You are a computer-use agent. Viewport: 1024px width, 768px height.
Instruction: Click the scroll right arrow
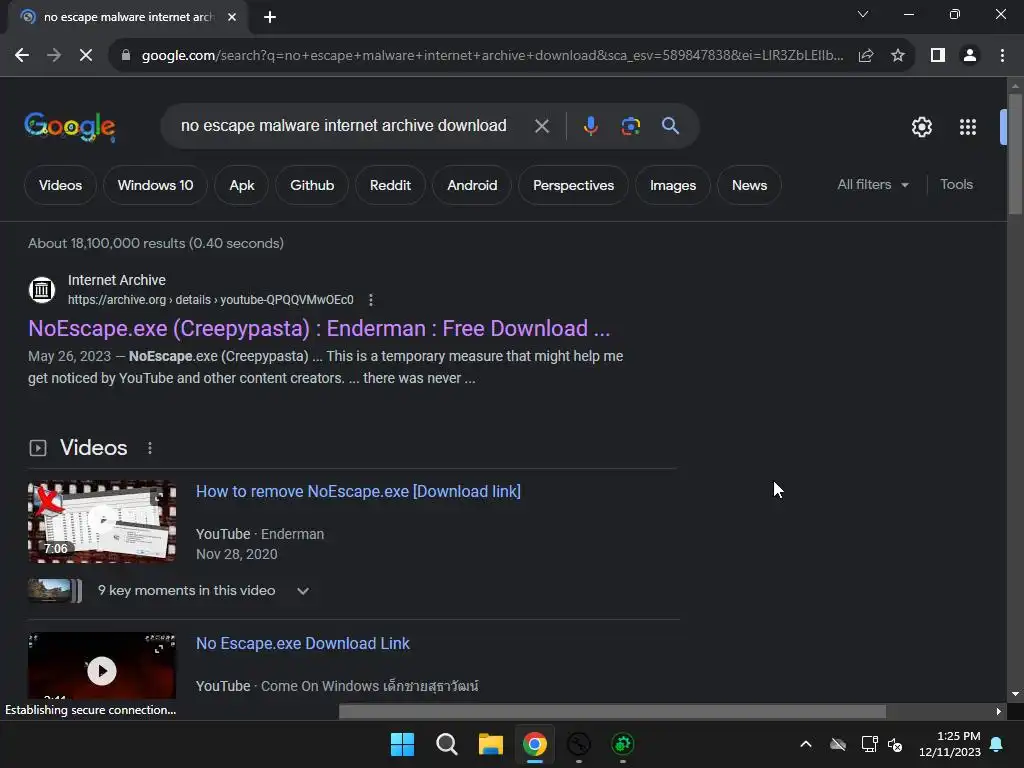999,711
